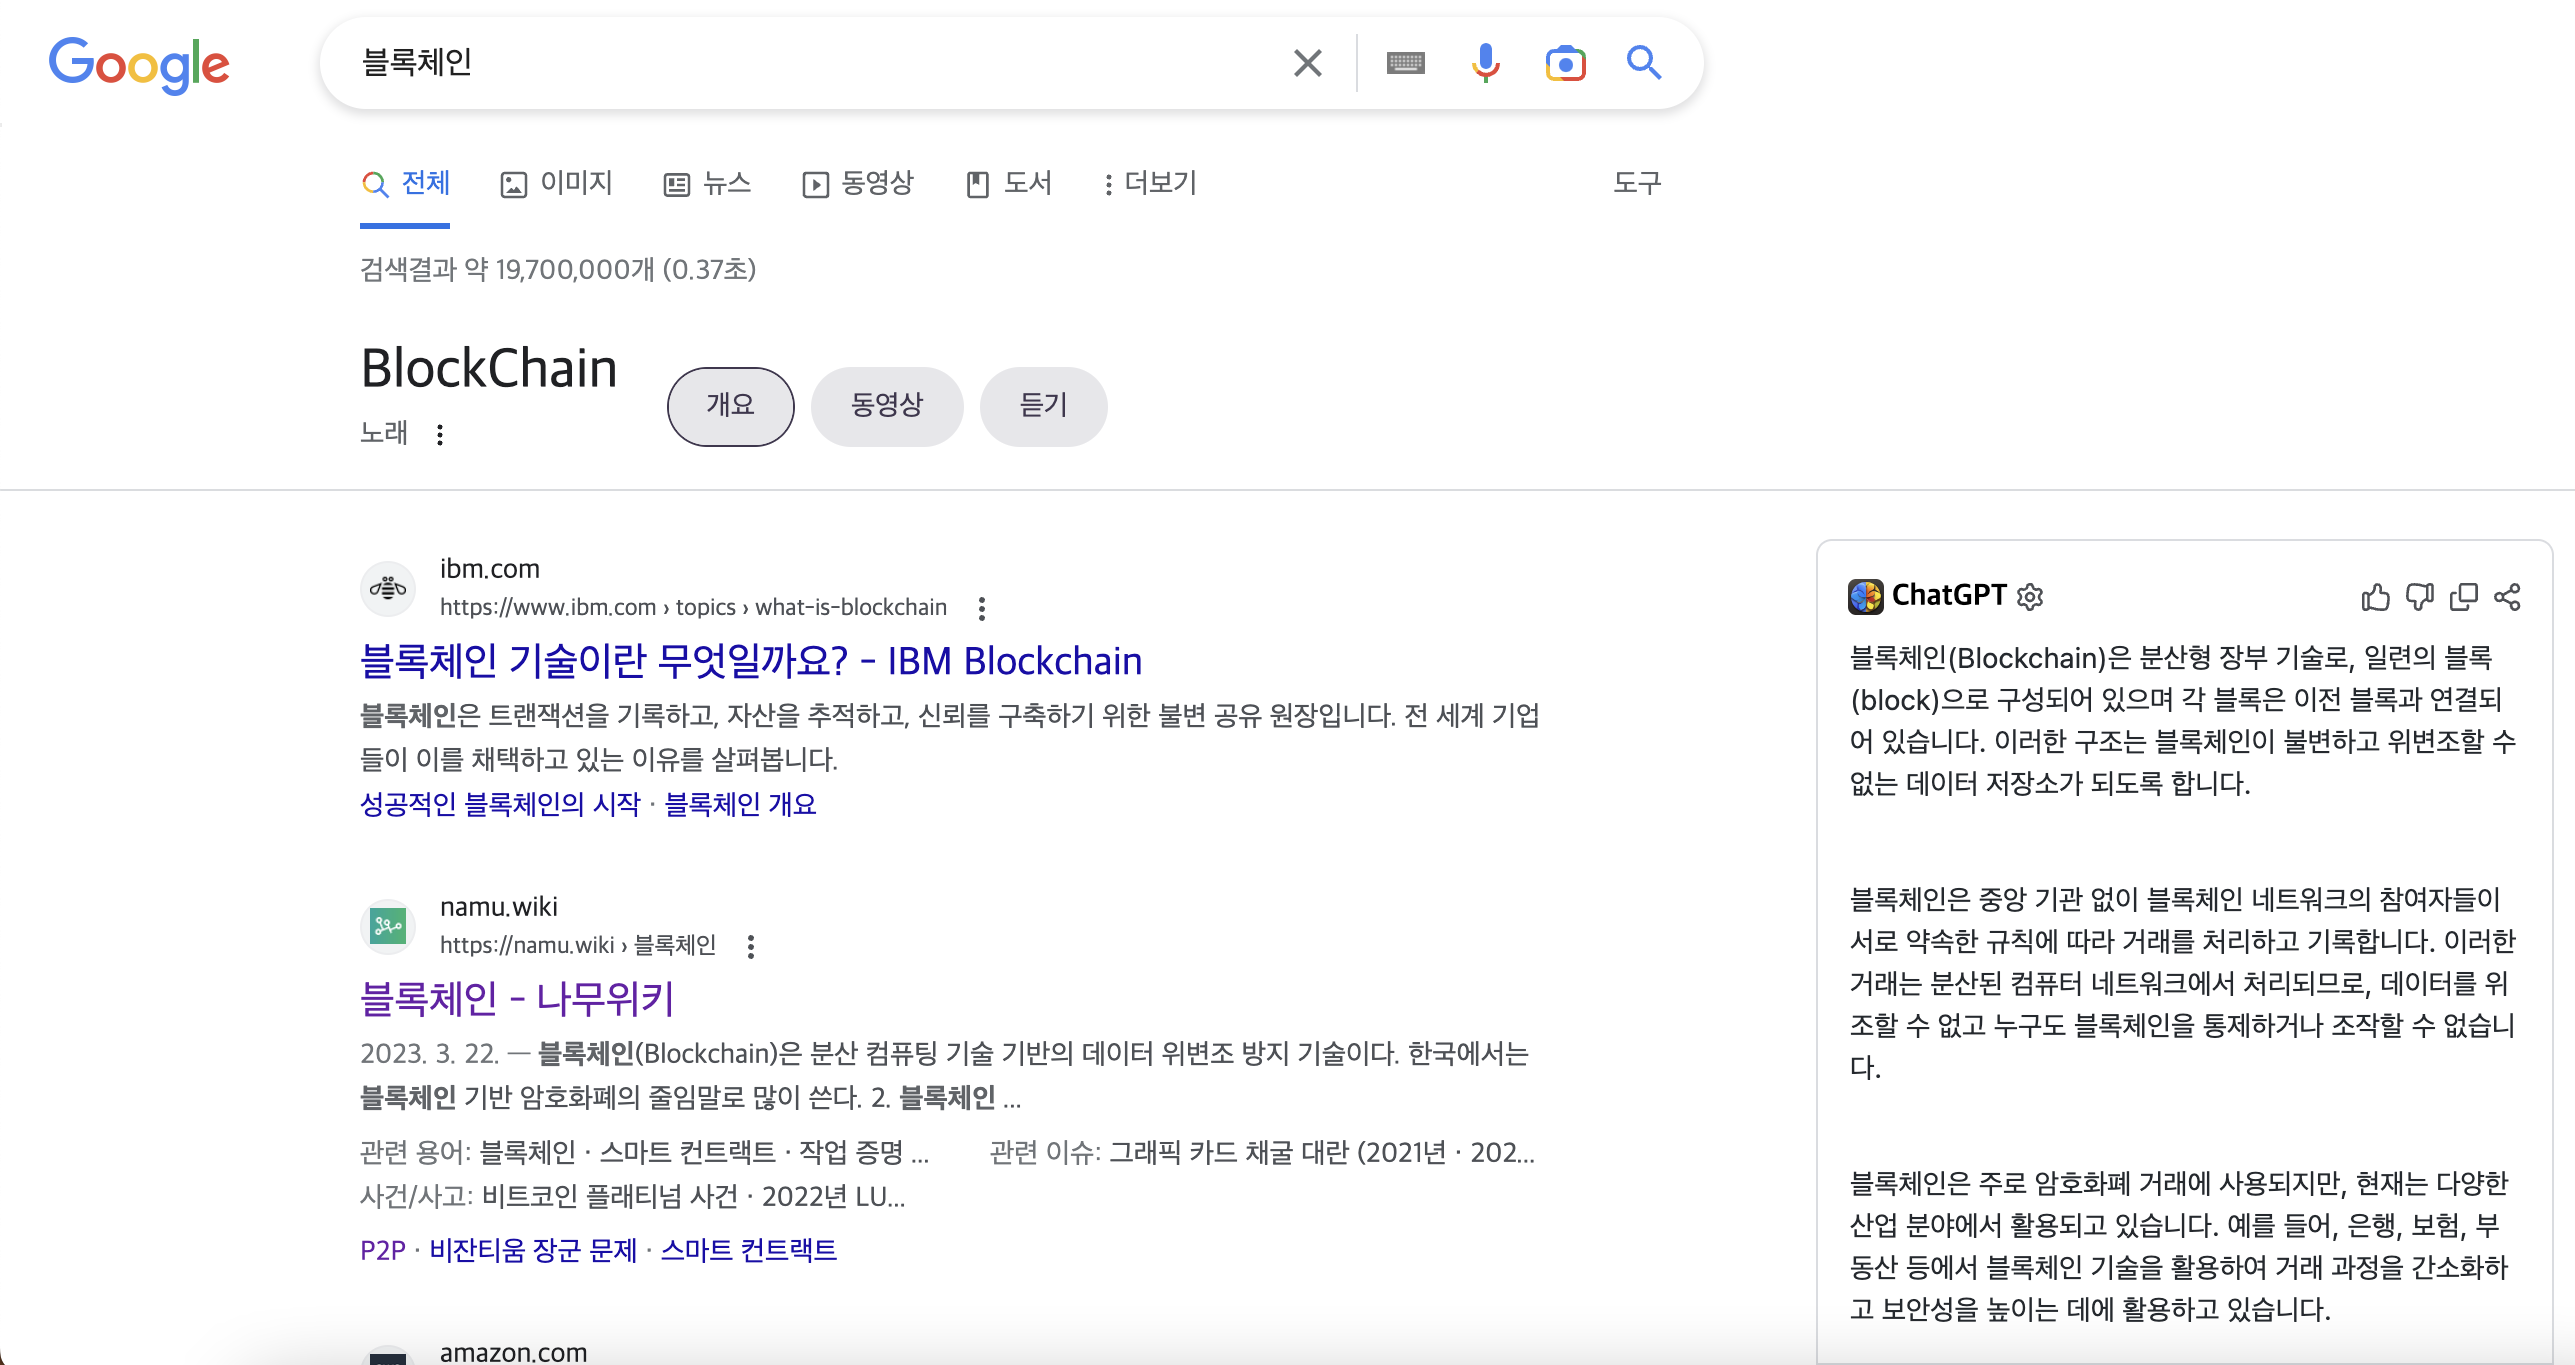Share the ChatGPT answer
This screenshot has height=1365, width=2575.
[x=2508, y=596]
